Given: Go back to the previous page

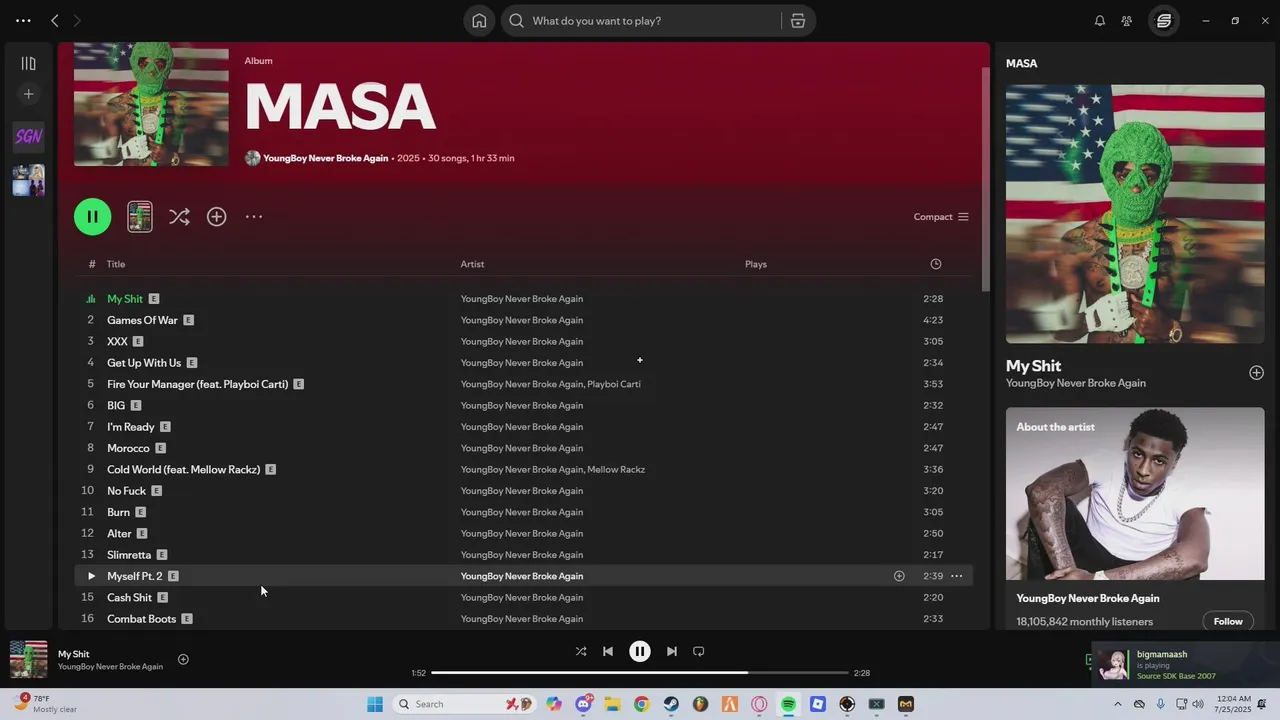Looking at the screenshot, I should click(55, 20).
